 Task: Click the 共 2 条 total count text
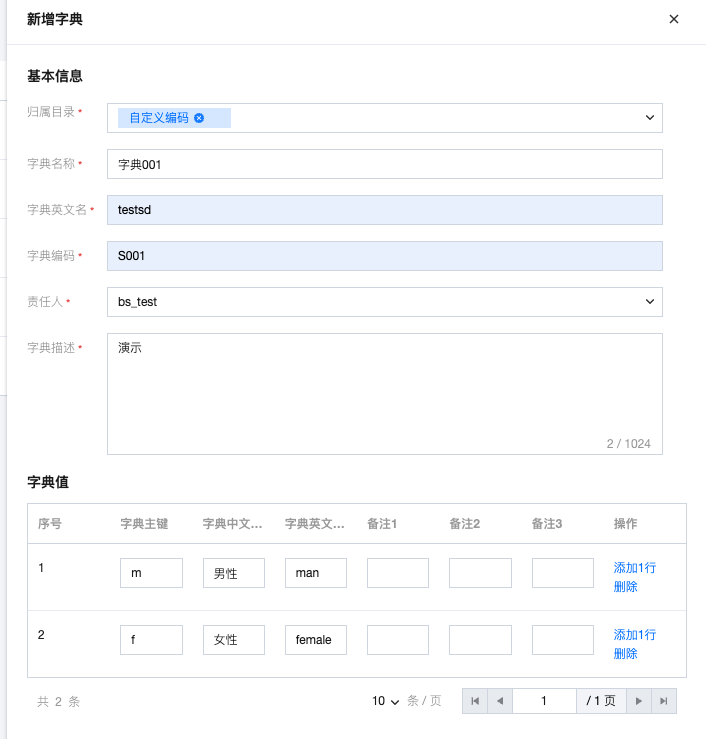[58, 702]
